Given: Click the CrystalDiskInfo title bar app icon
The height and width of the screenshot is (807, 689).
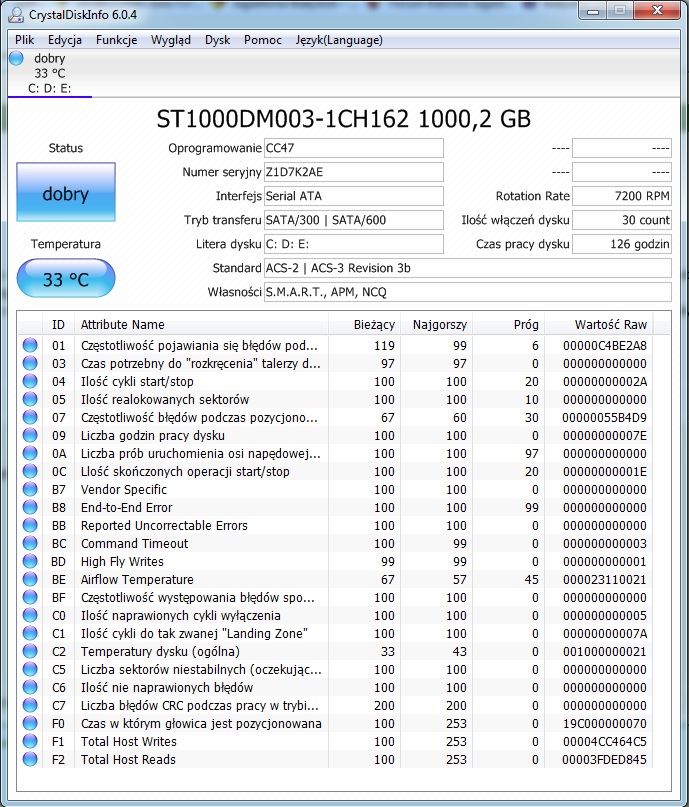Looking at the screenshot, I should coord(15,14).
